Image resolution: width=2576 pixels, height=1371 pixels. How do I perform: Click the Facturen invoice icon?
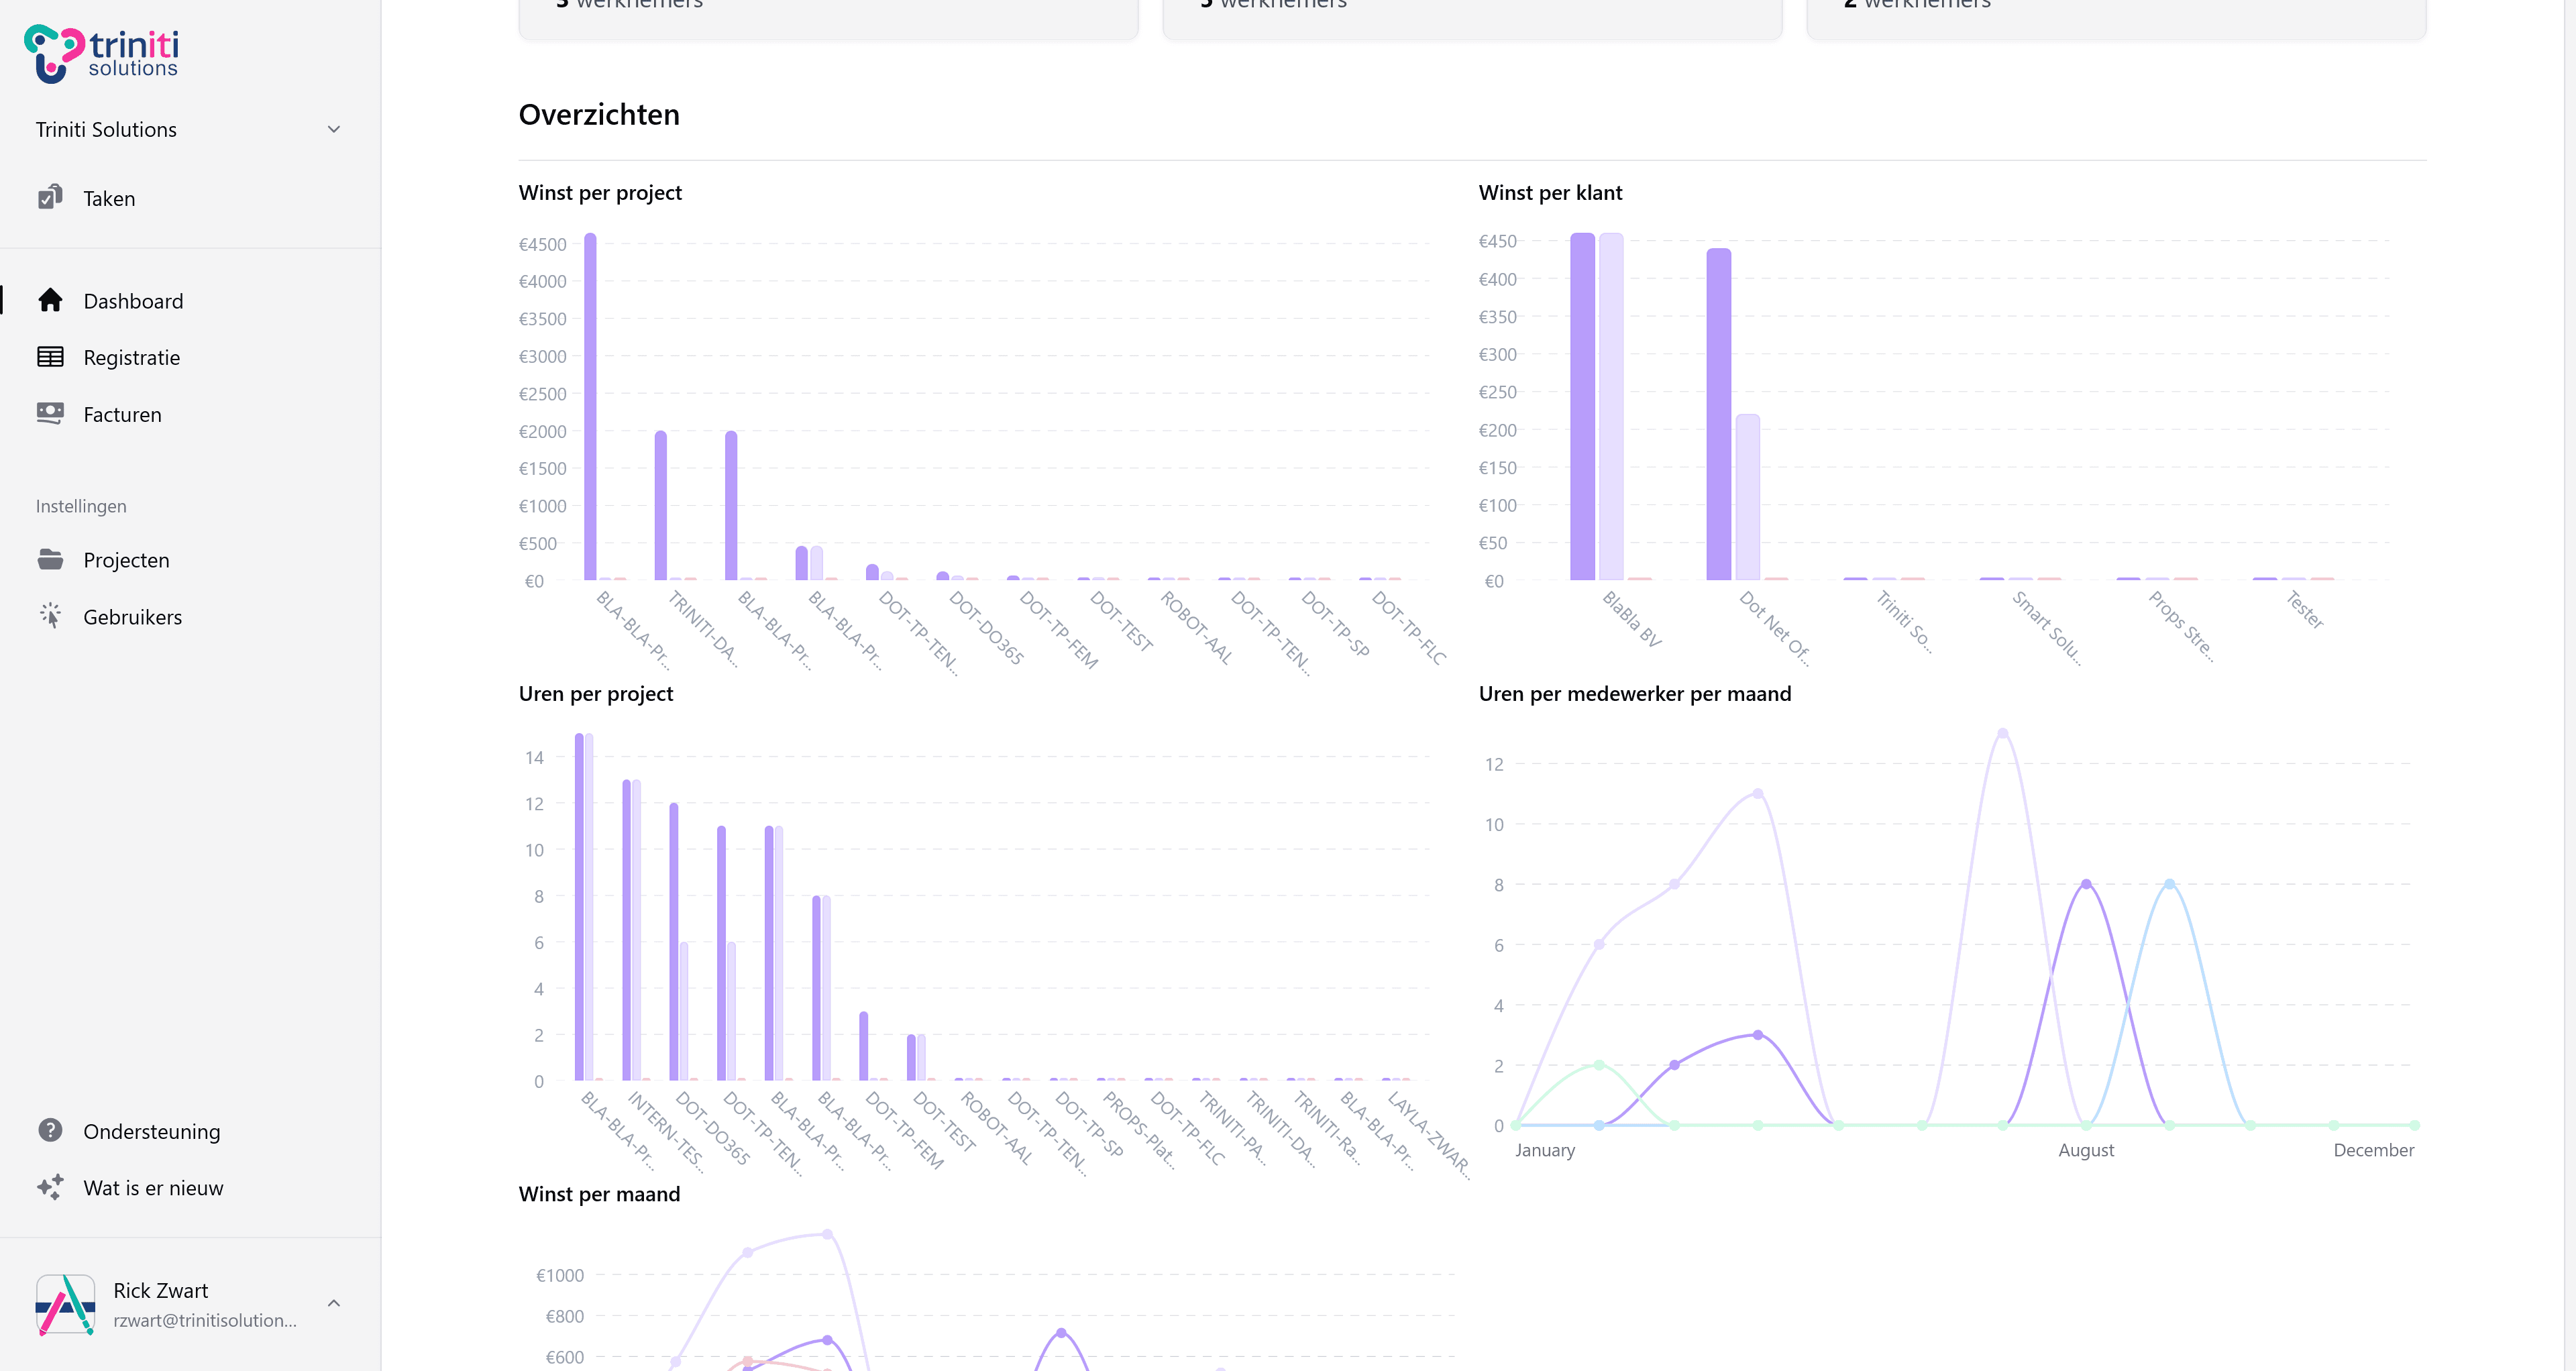[x=50, y=413]
